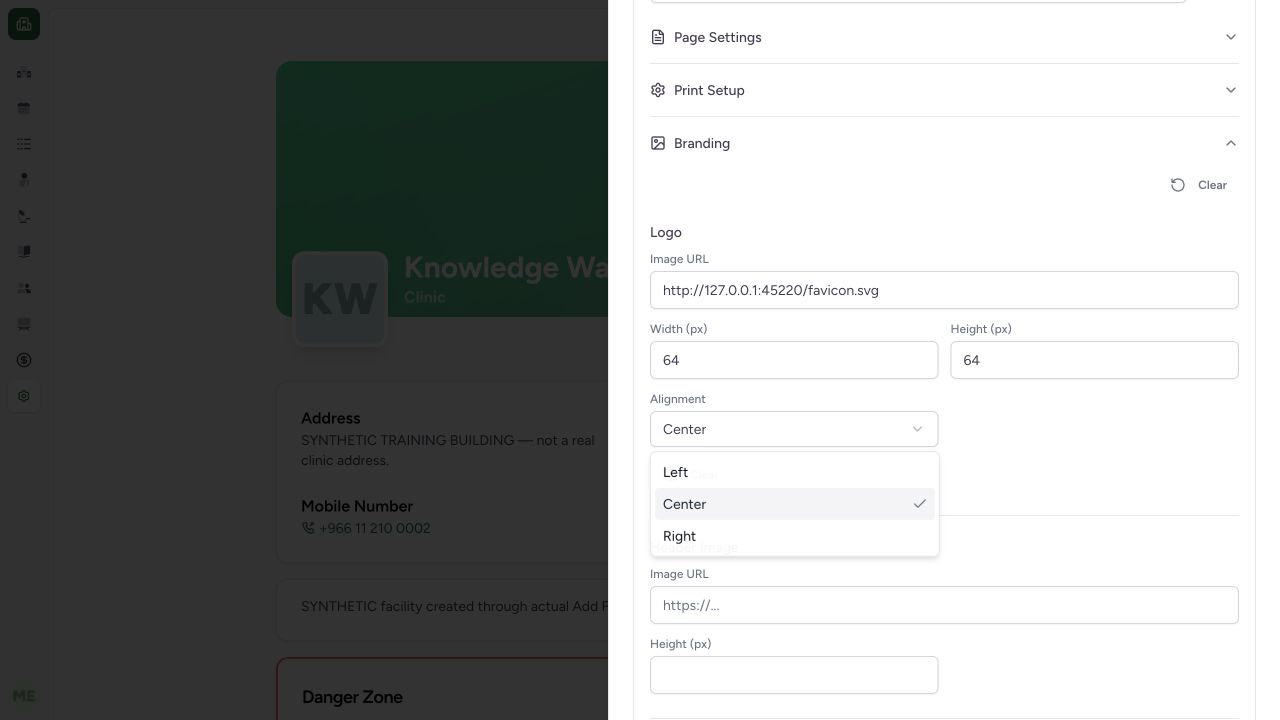Click the Logo section label

coord(666,232)
